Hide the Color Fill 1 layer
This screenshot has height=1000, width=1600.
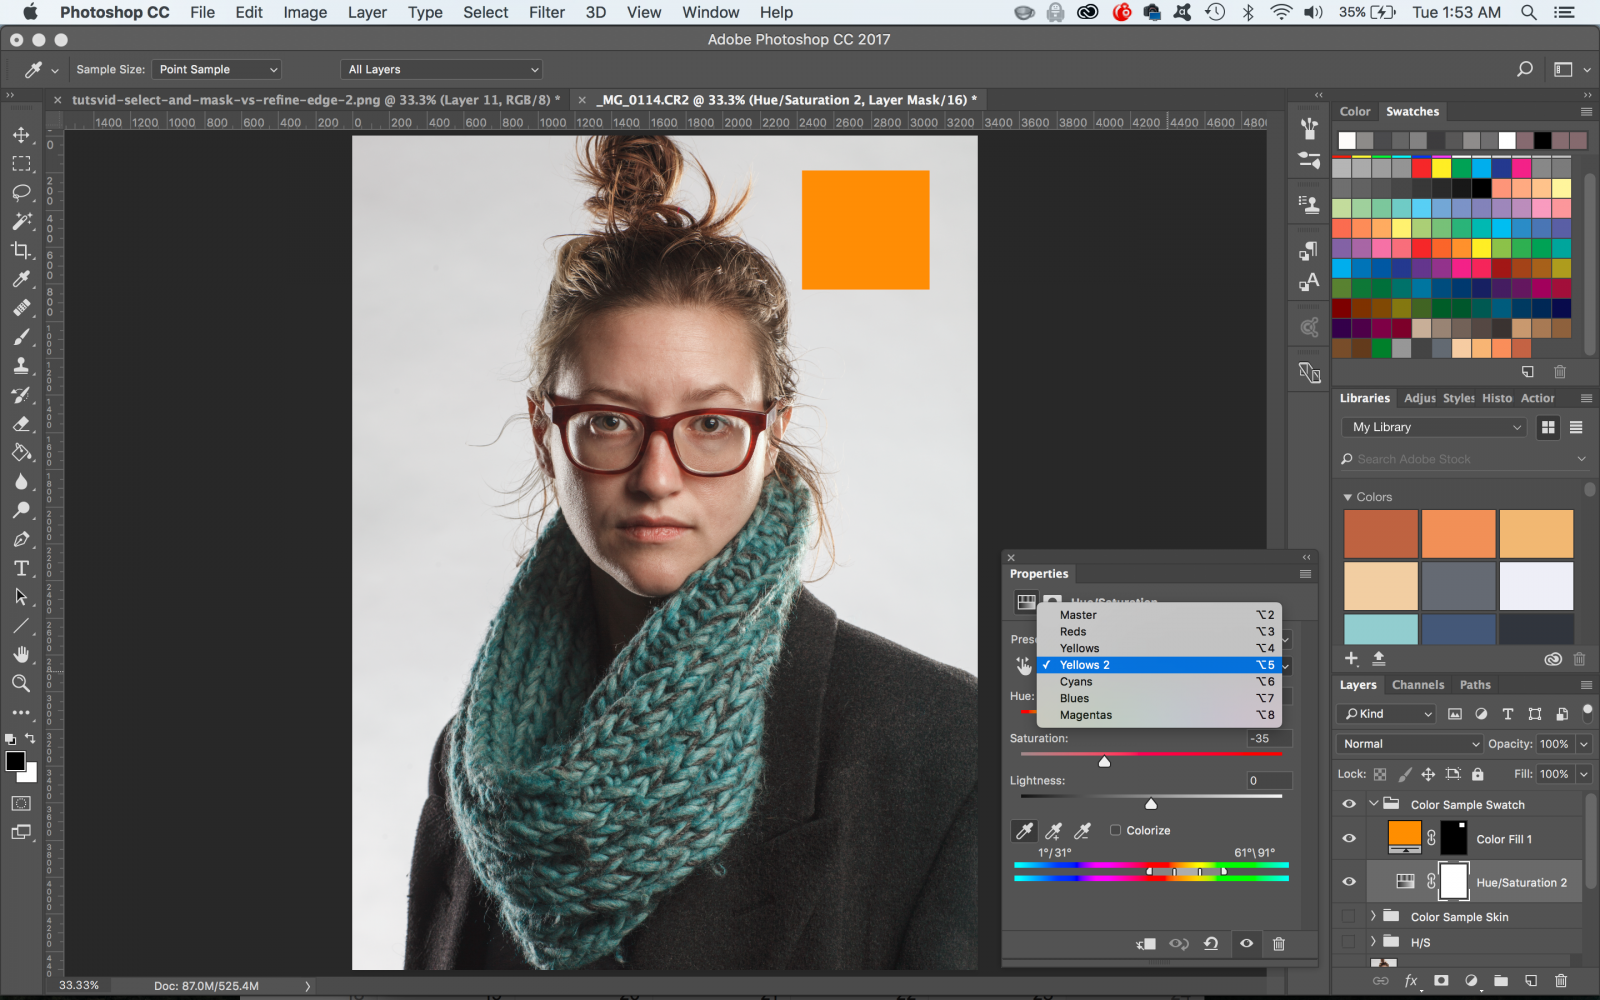[1349, 838]
